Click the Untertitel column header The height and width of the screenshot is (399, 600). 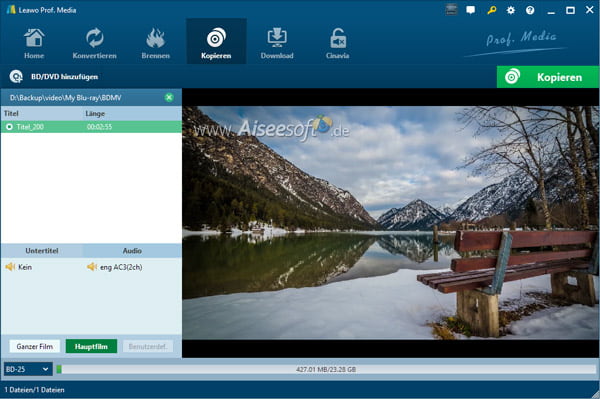[x=42, y=251]
